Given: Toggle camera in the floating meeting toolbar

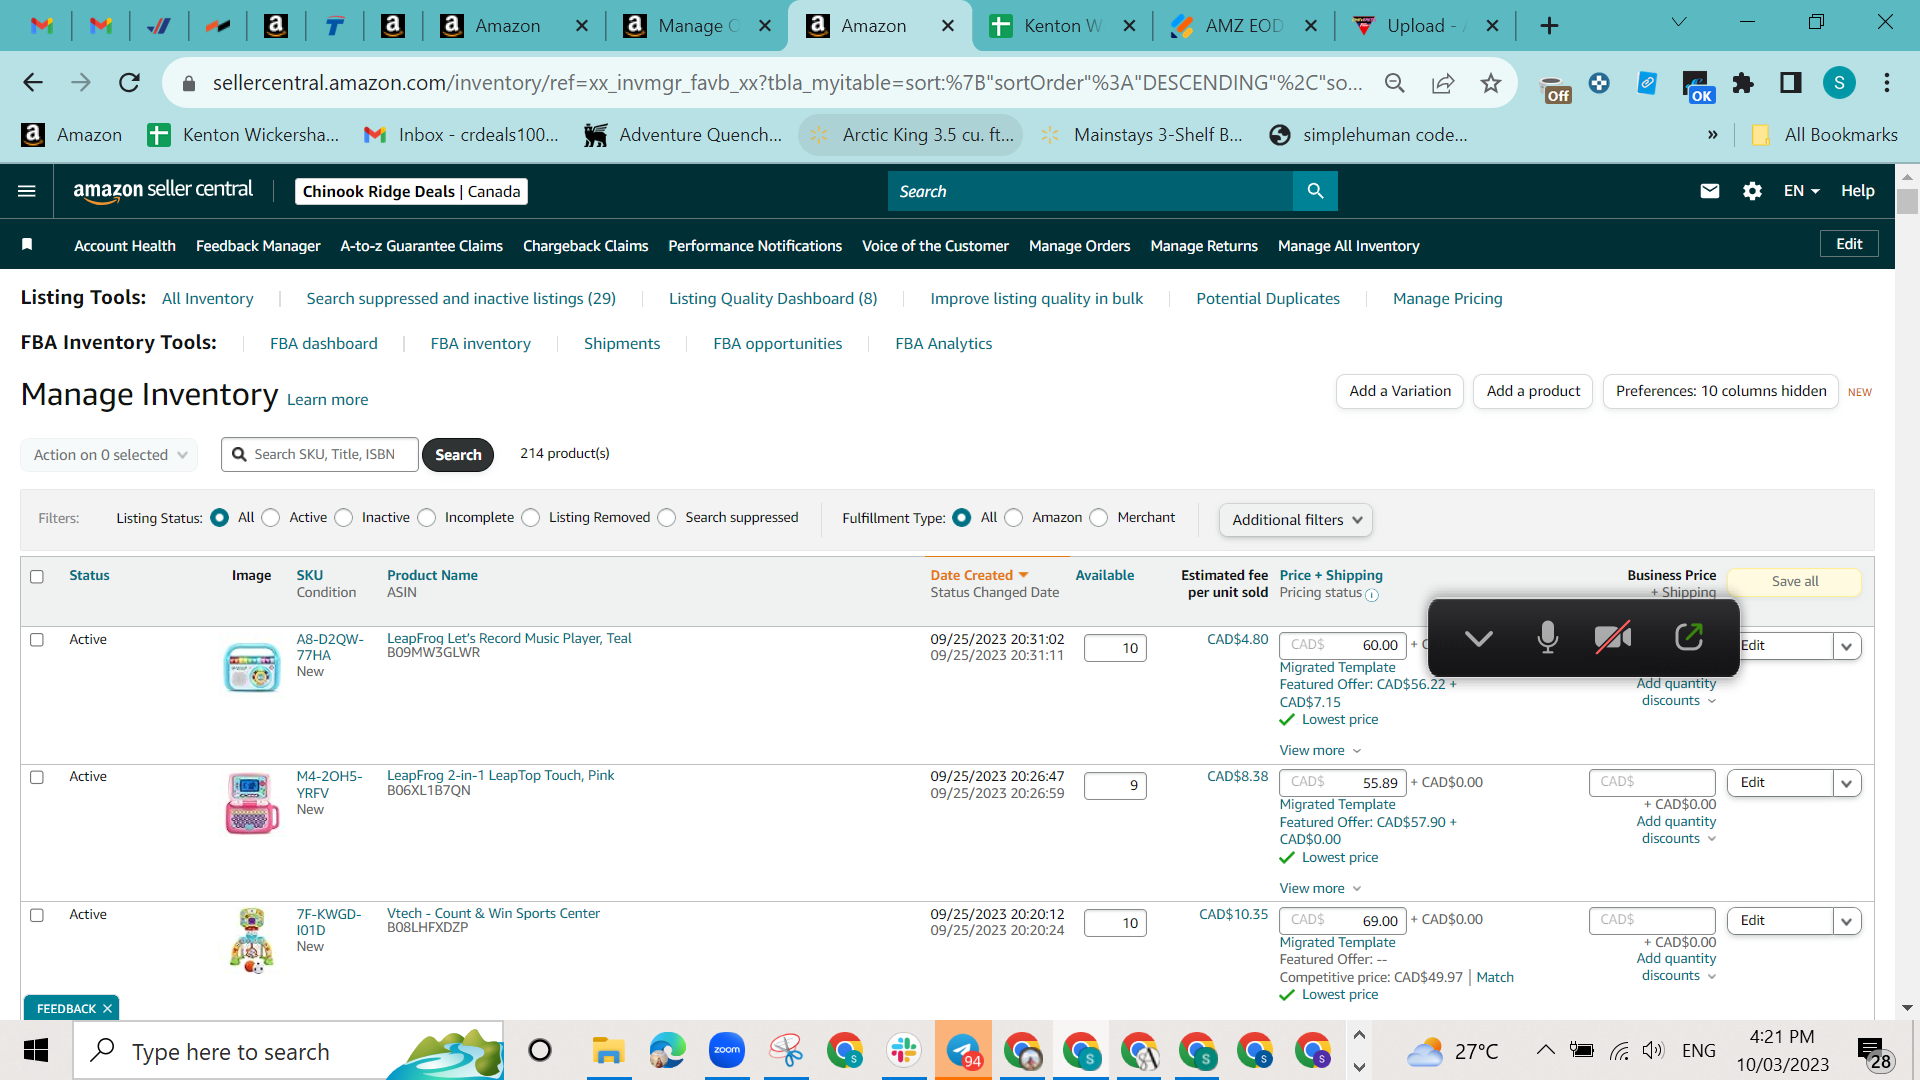Looking at the screenshot, I should coord(1613,637).
